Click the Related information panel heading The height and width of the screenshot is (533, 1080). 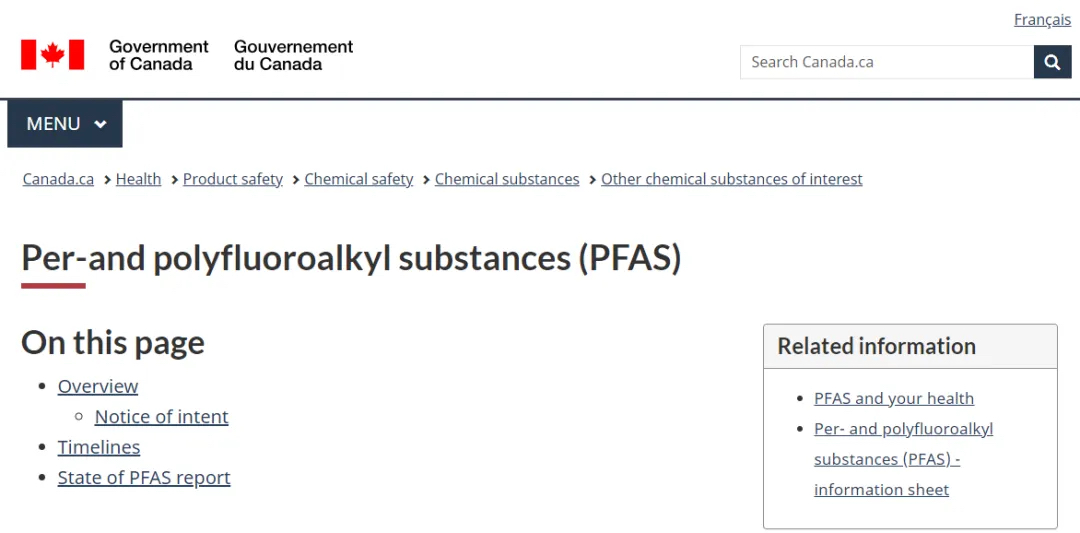point(877,346)
